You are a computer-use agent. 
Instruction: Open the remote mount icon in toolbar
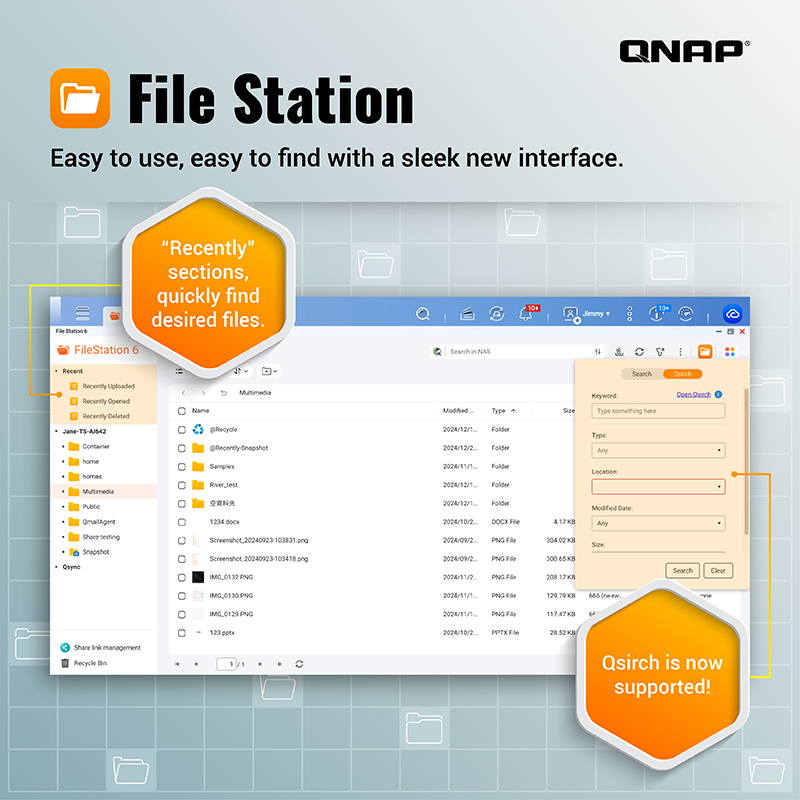coord(619,352)
